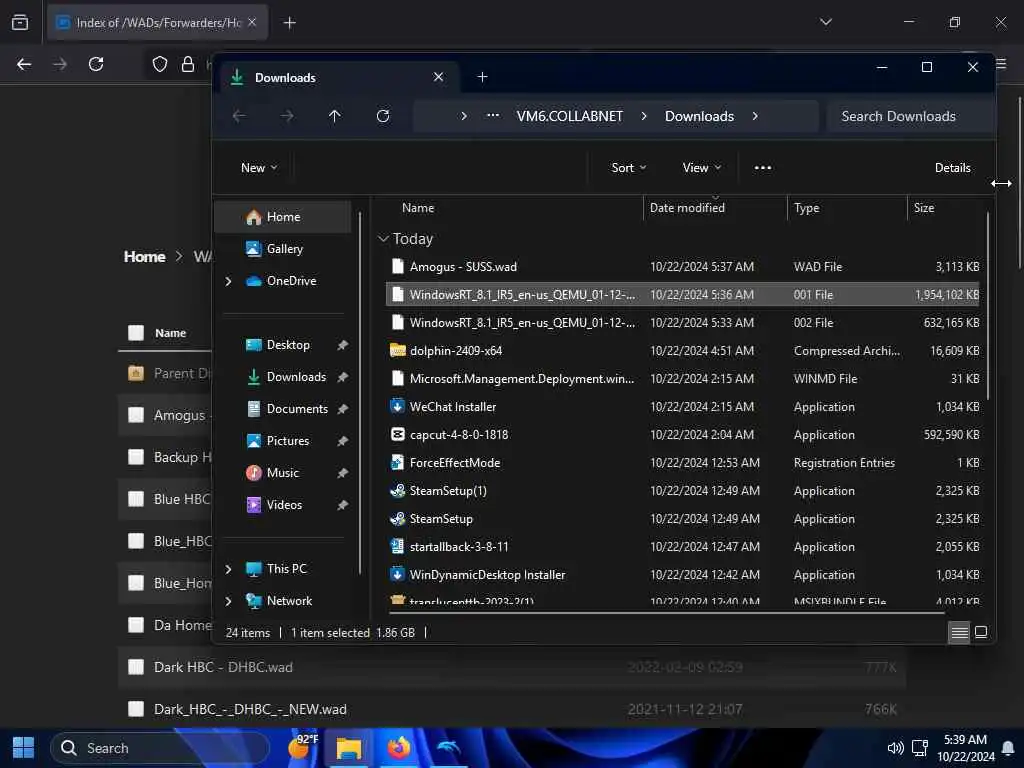Viewport: 1024px width, 768px height.
Task: Switch to large thumbnails view layout icon
Action: click(x=980, y=632)
